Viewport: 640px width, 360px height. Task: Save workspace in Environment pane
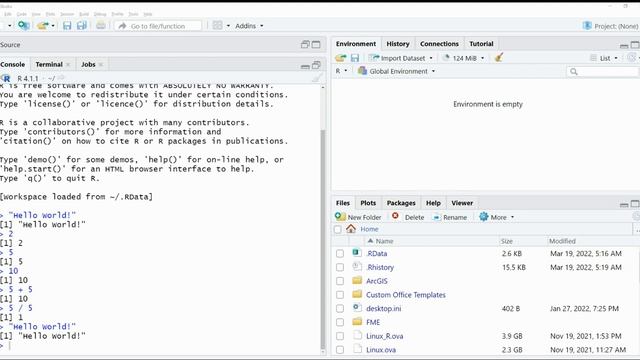(x=355, y=58)
